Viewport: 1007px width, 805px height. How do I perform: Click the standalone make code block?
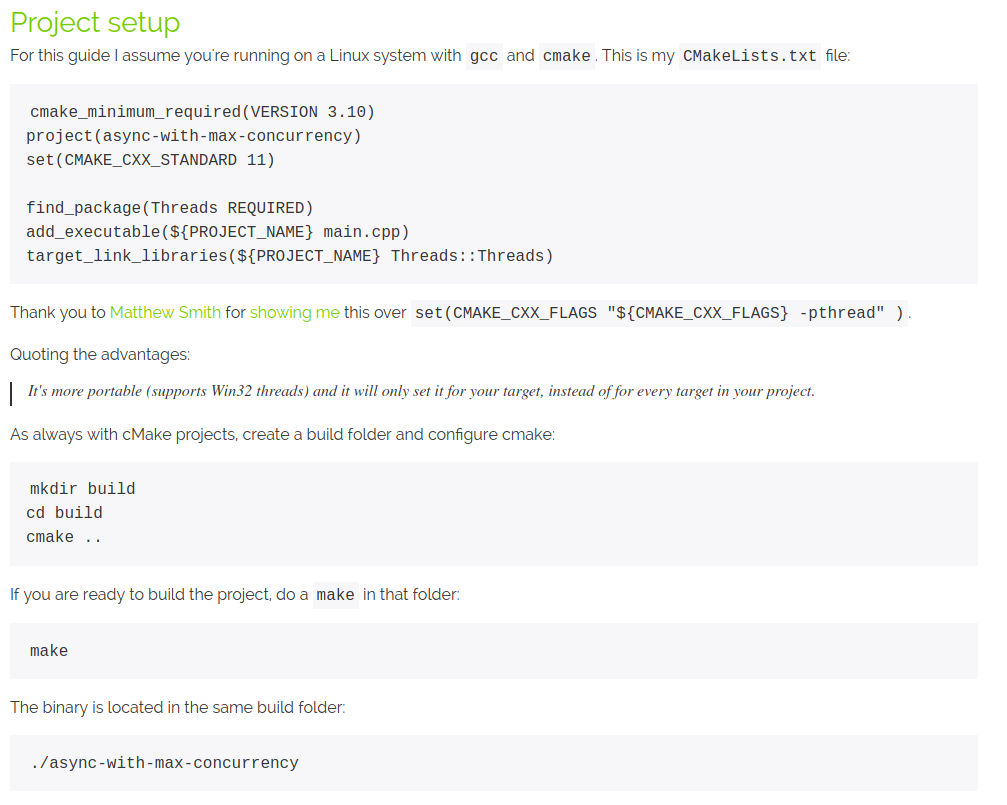(49, 651)
